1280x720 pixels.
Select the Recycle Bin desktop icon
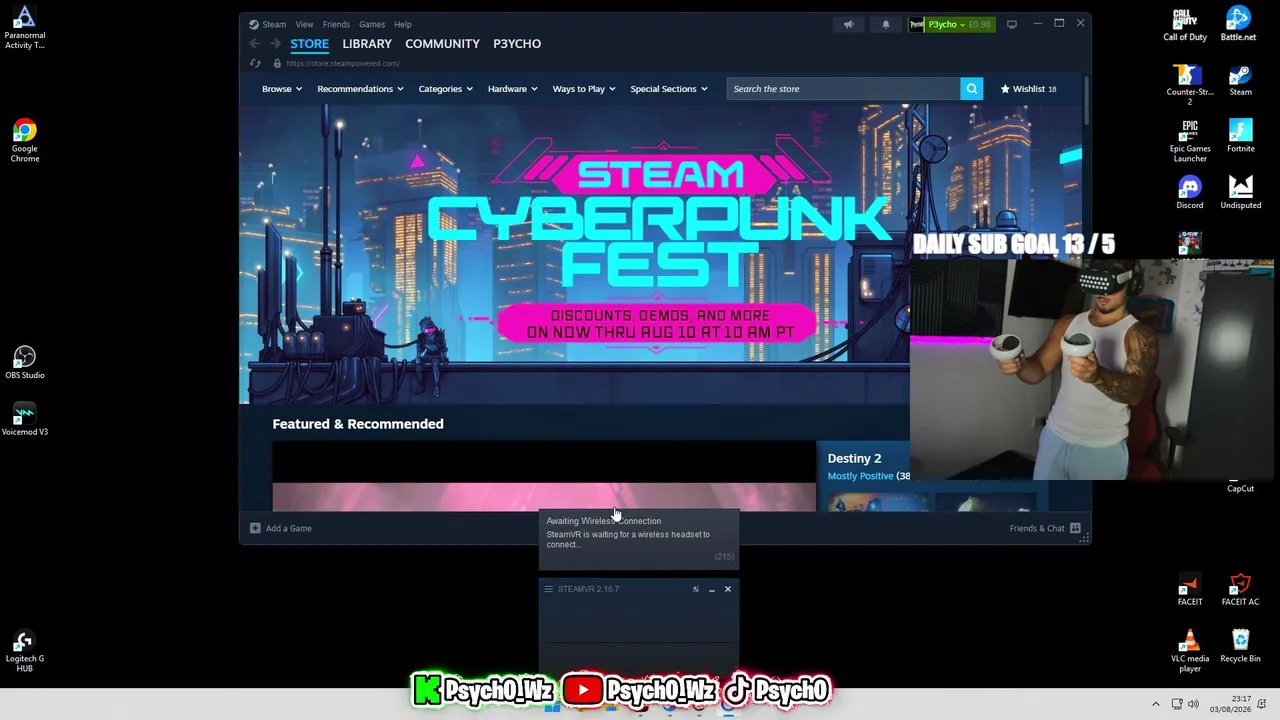1240,646
